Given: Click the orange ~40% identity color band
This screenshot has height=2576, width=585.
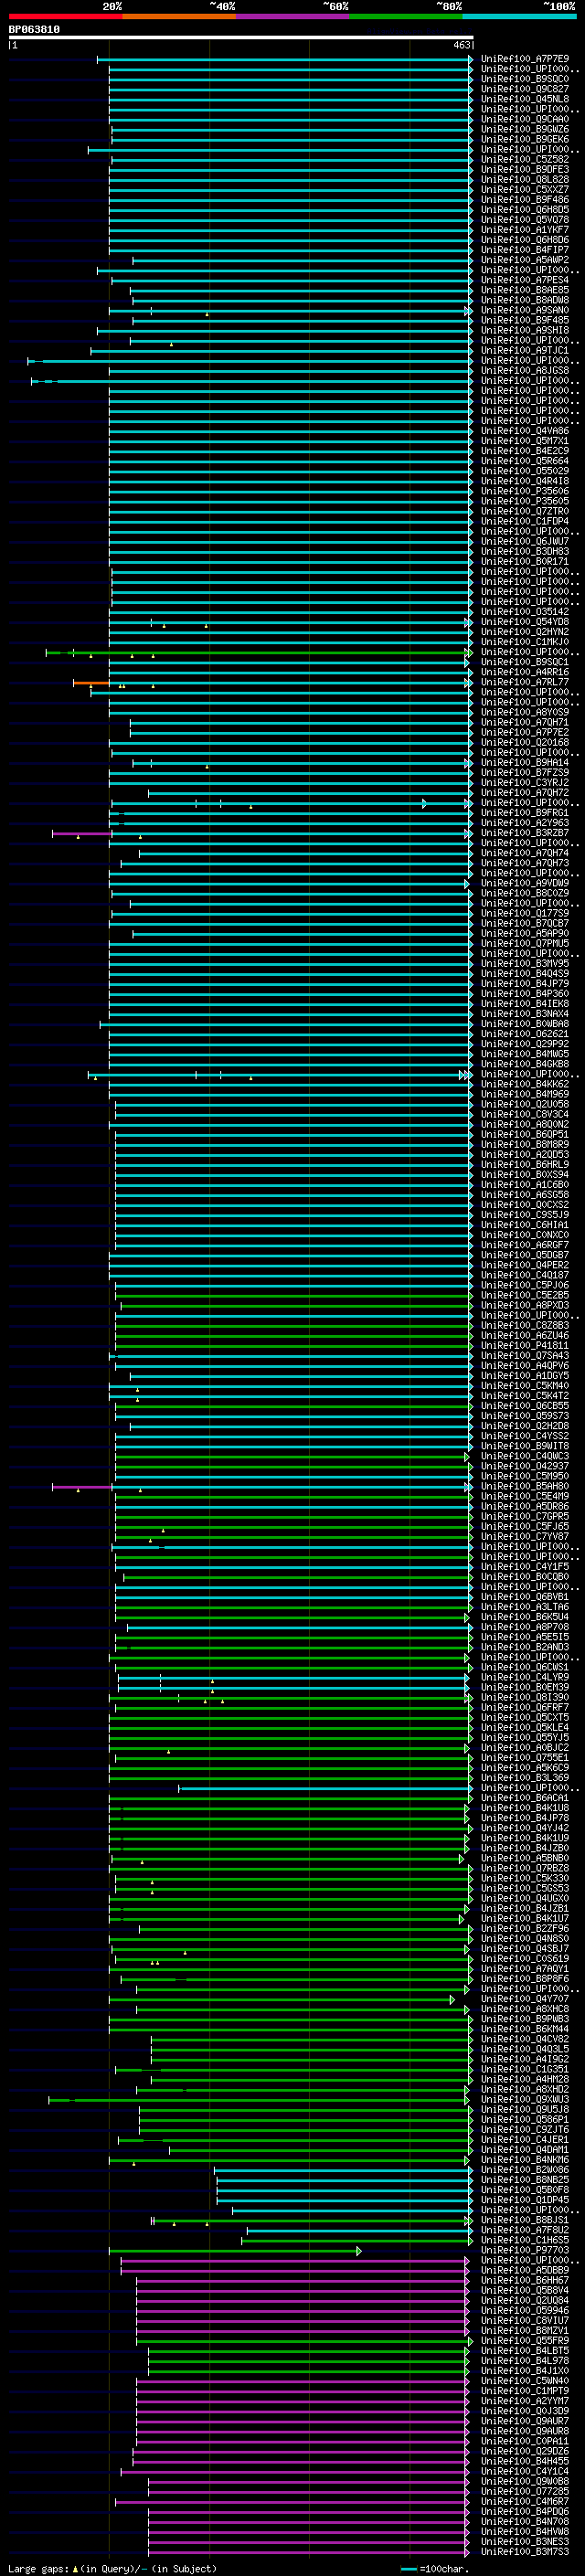Looking at the screenshot, I should click(179, 16).
